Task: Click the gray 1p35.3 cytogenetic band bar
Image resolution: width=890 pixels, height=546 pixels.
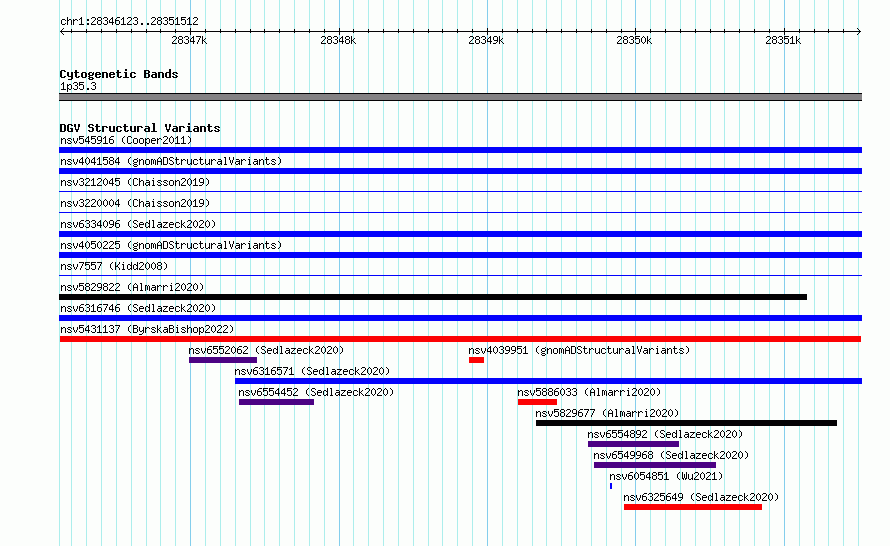Action: tap(460, 97)
